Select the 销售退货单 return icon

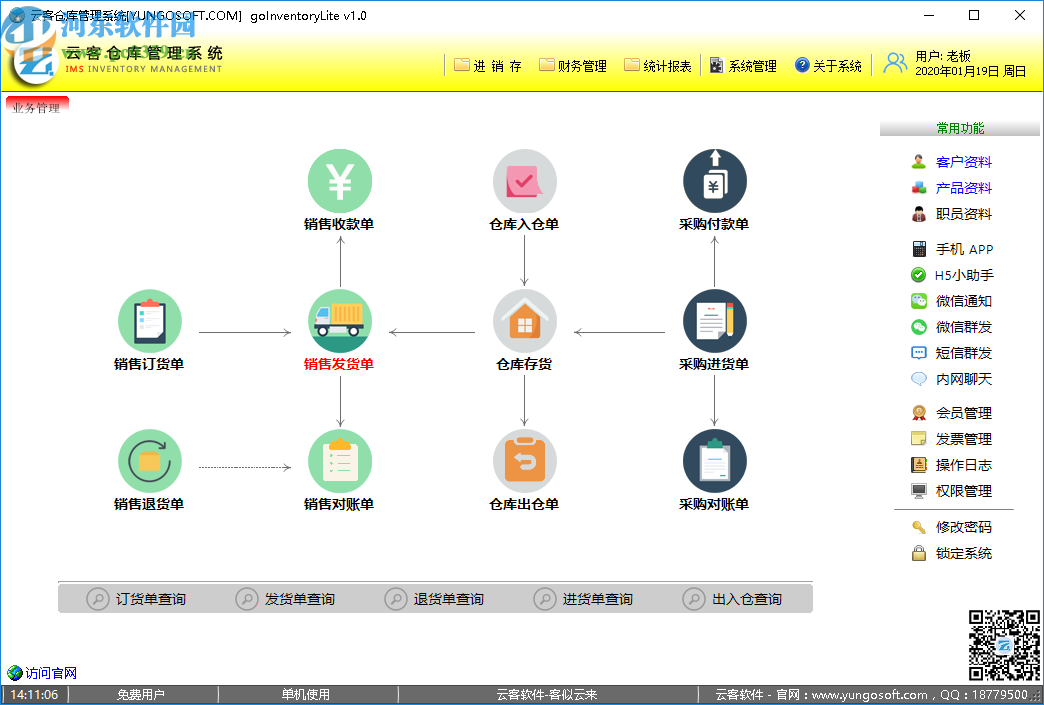click(x=149, y=462)
